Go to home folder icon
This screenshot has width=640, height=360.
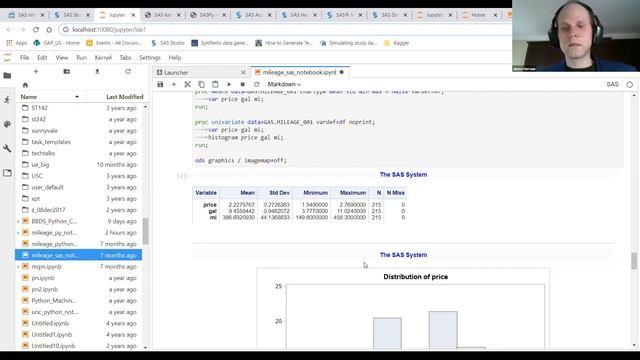click(x=25, y=85)
